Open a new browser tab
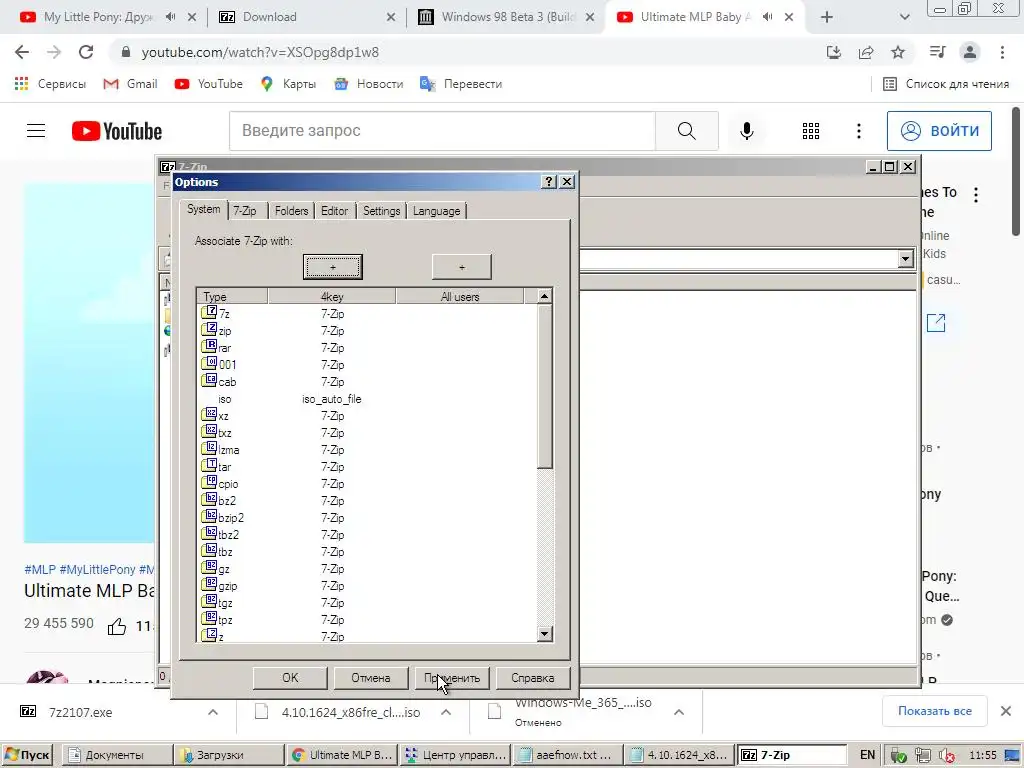The width and height of the screenshot is (1024, 768). click(x=827, y=17)
